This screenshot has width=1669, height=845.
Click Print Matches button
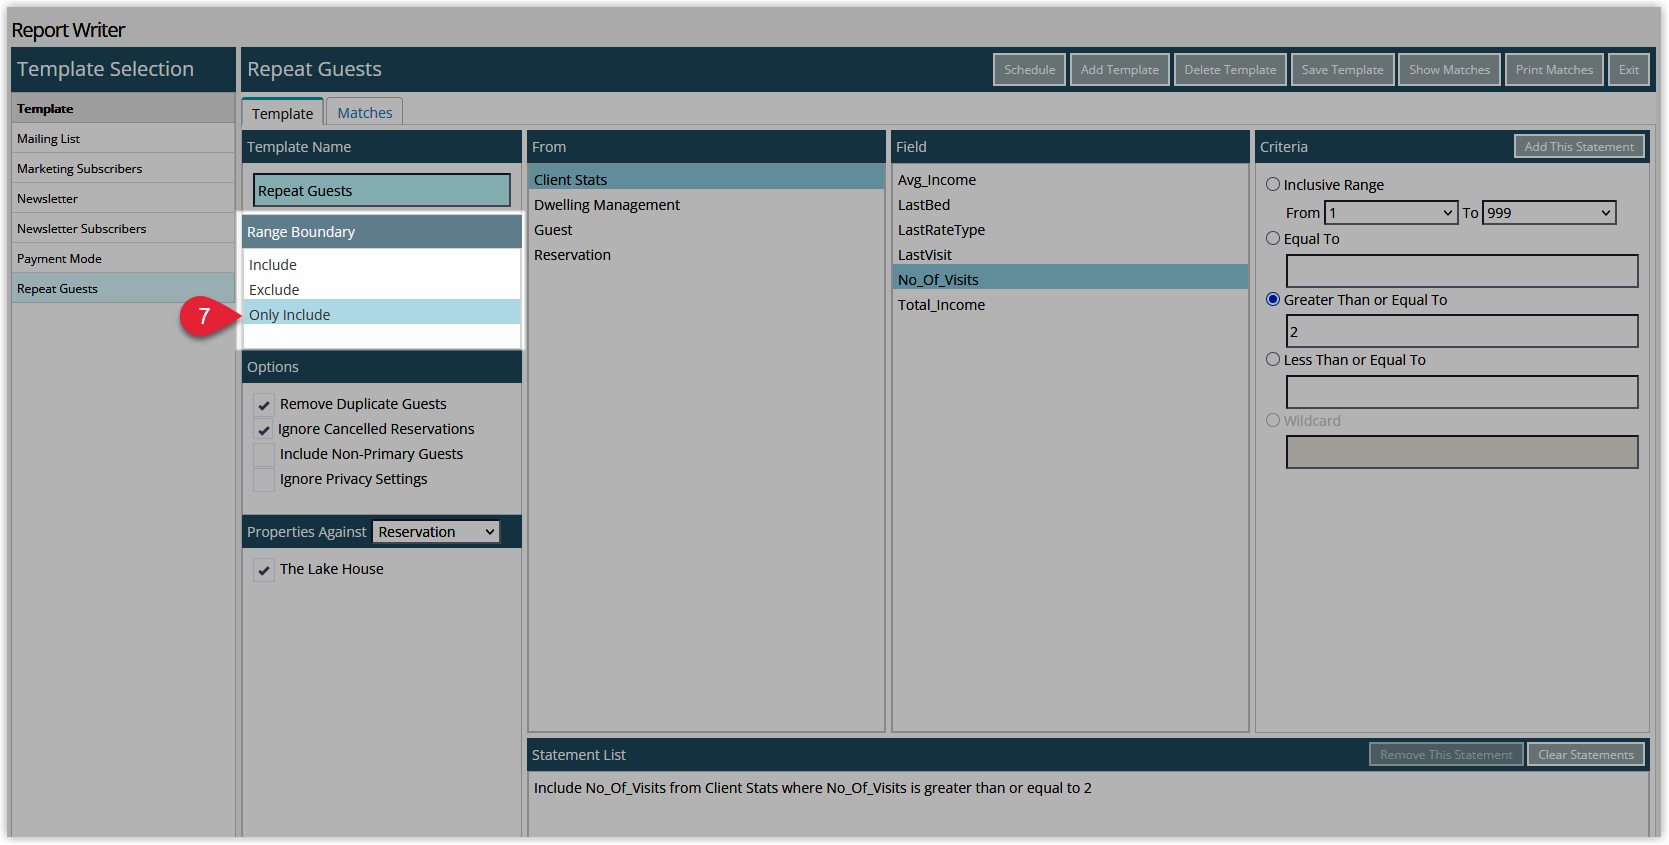pos(1554,70)
